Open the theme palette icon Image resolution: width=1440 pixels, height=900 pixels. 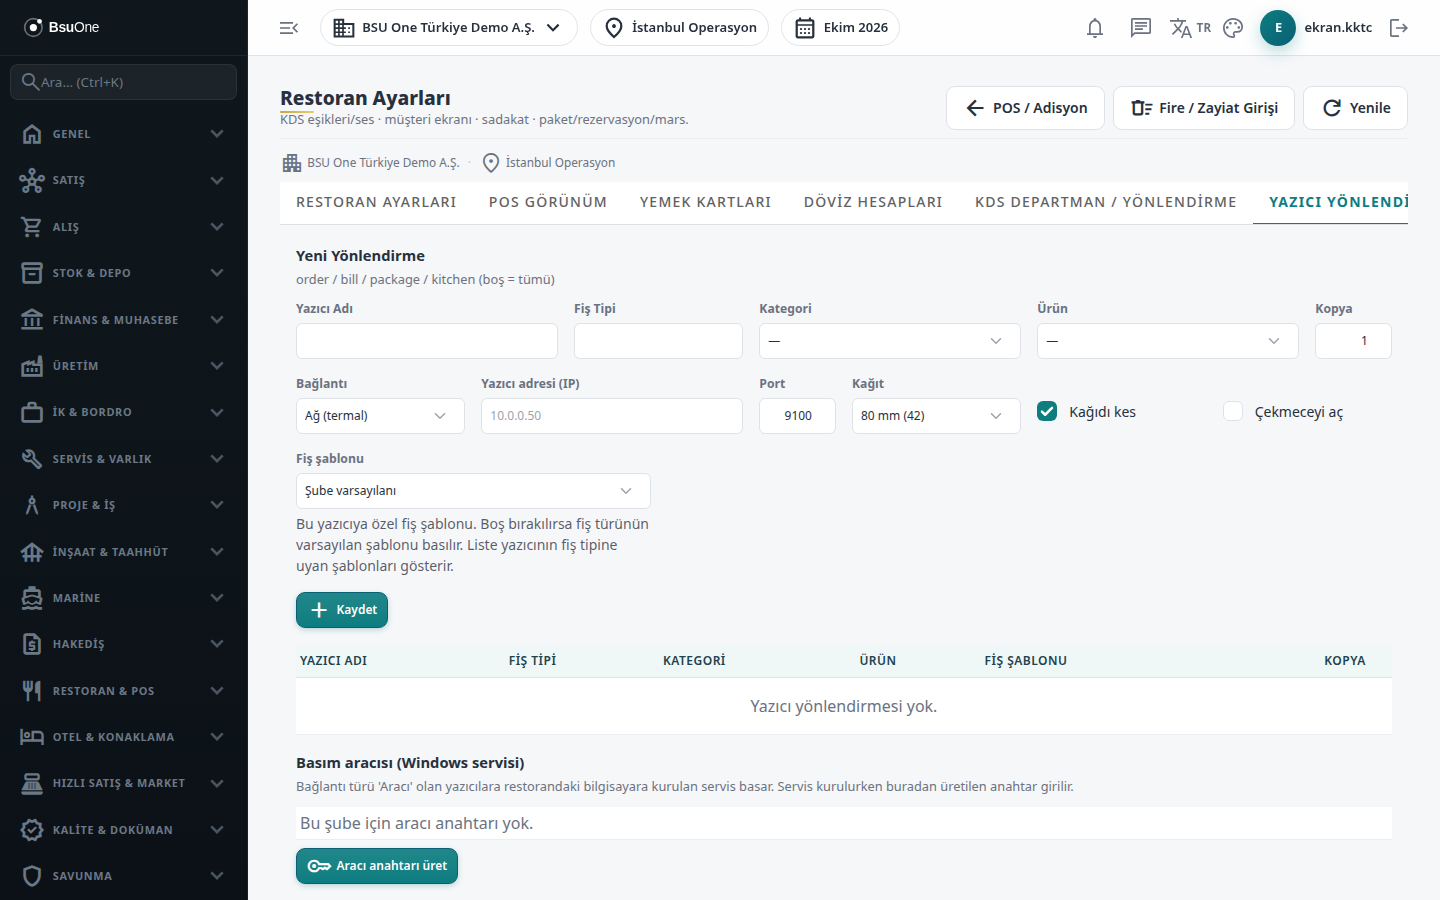click(1233, 28)
